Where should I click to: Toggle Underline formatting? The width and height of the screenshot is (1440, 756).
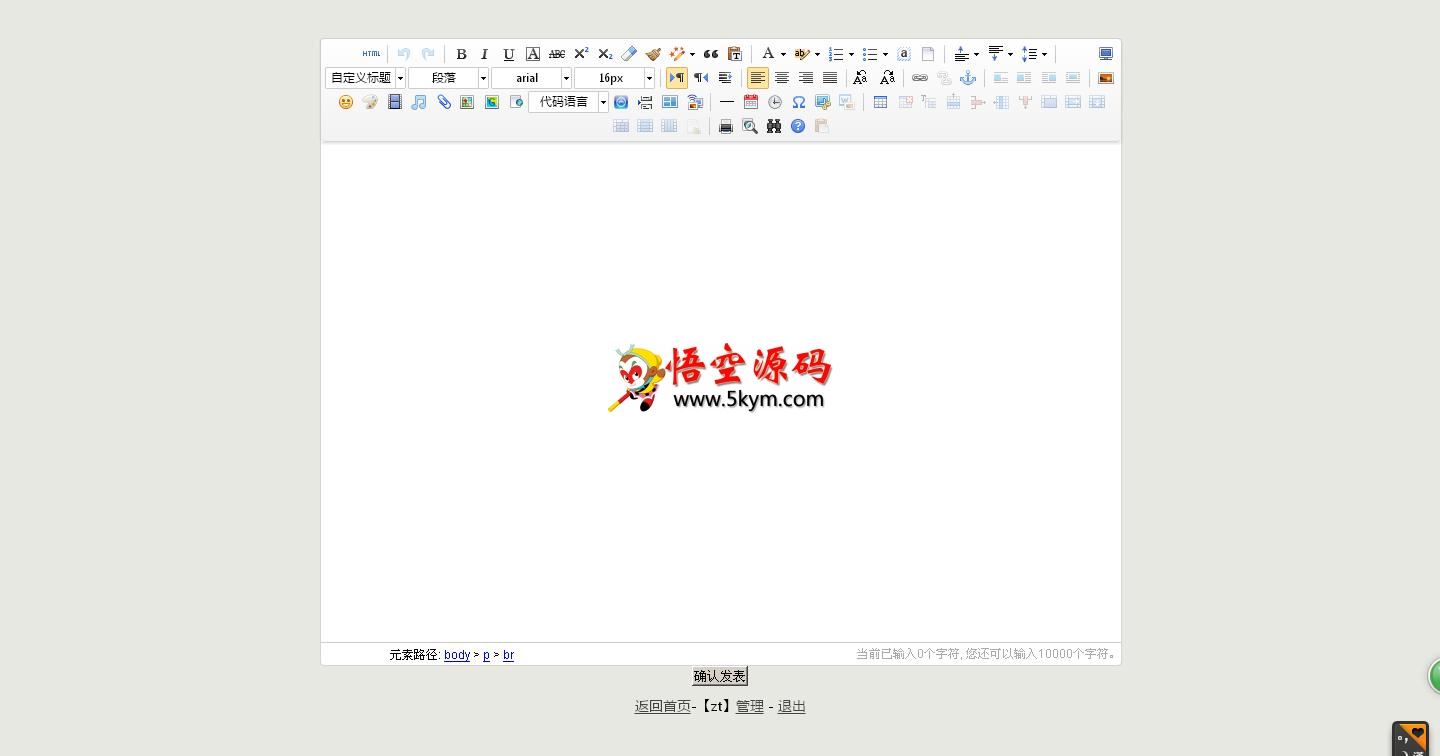pyautogui.click(x=509, y=54)
